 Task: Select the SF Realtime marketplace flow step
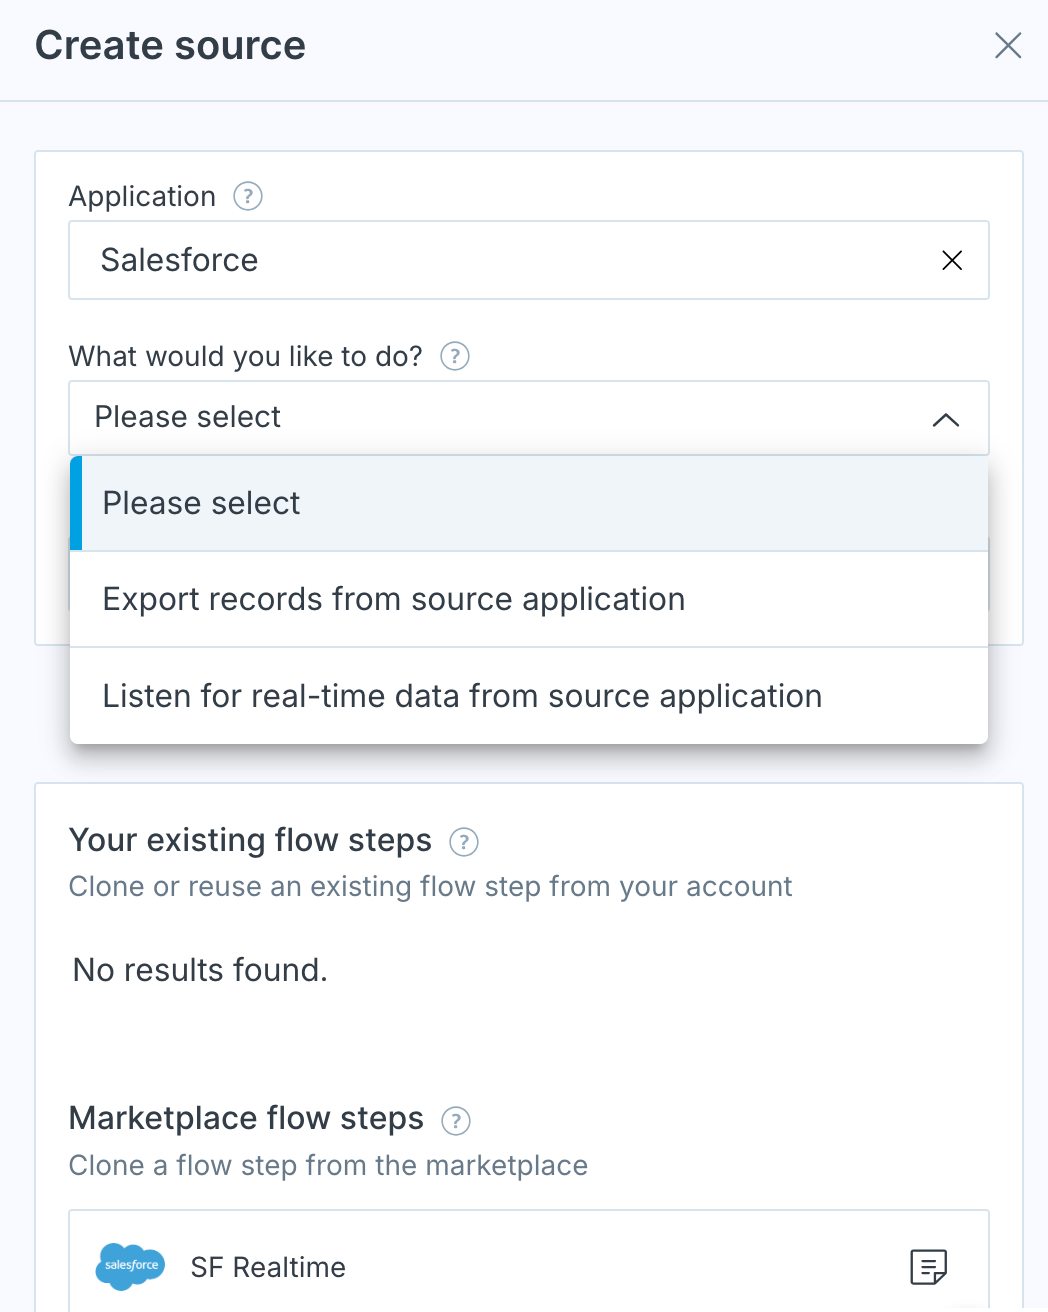pos(528,1261)
